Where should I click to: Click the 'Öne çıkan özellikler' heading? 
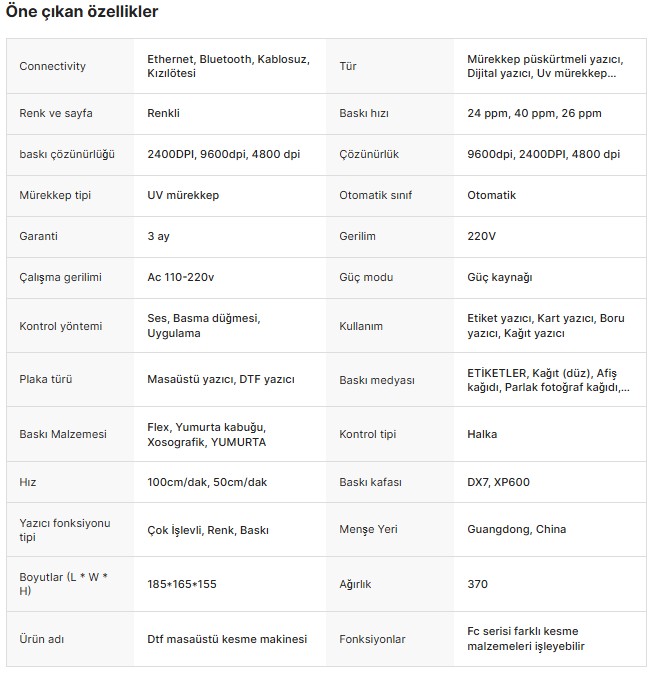point(82,12)
